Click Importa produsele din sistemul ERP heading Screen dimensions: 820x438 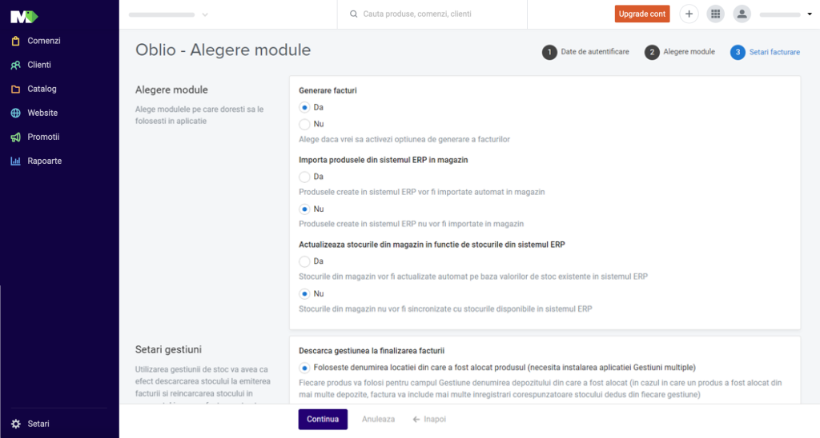pyautogui.click(x=383, y=160)
